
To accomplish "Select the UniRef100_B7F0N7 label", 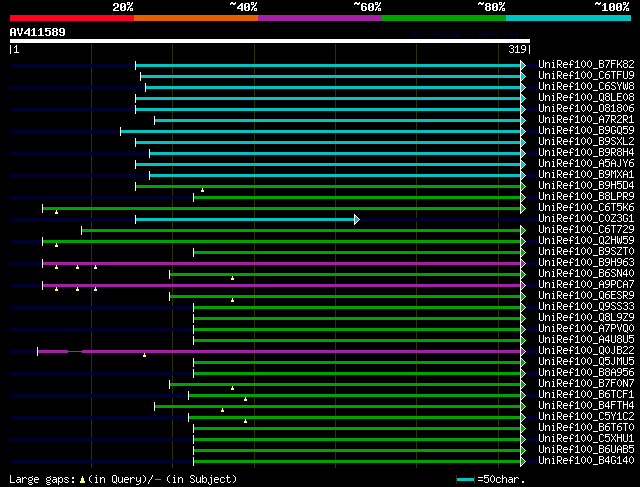I will point(586,384).
